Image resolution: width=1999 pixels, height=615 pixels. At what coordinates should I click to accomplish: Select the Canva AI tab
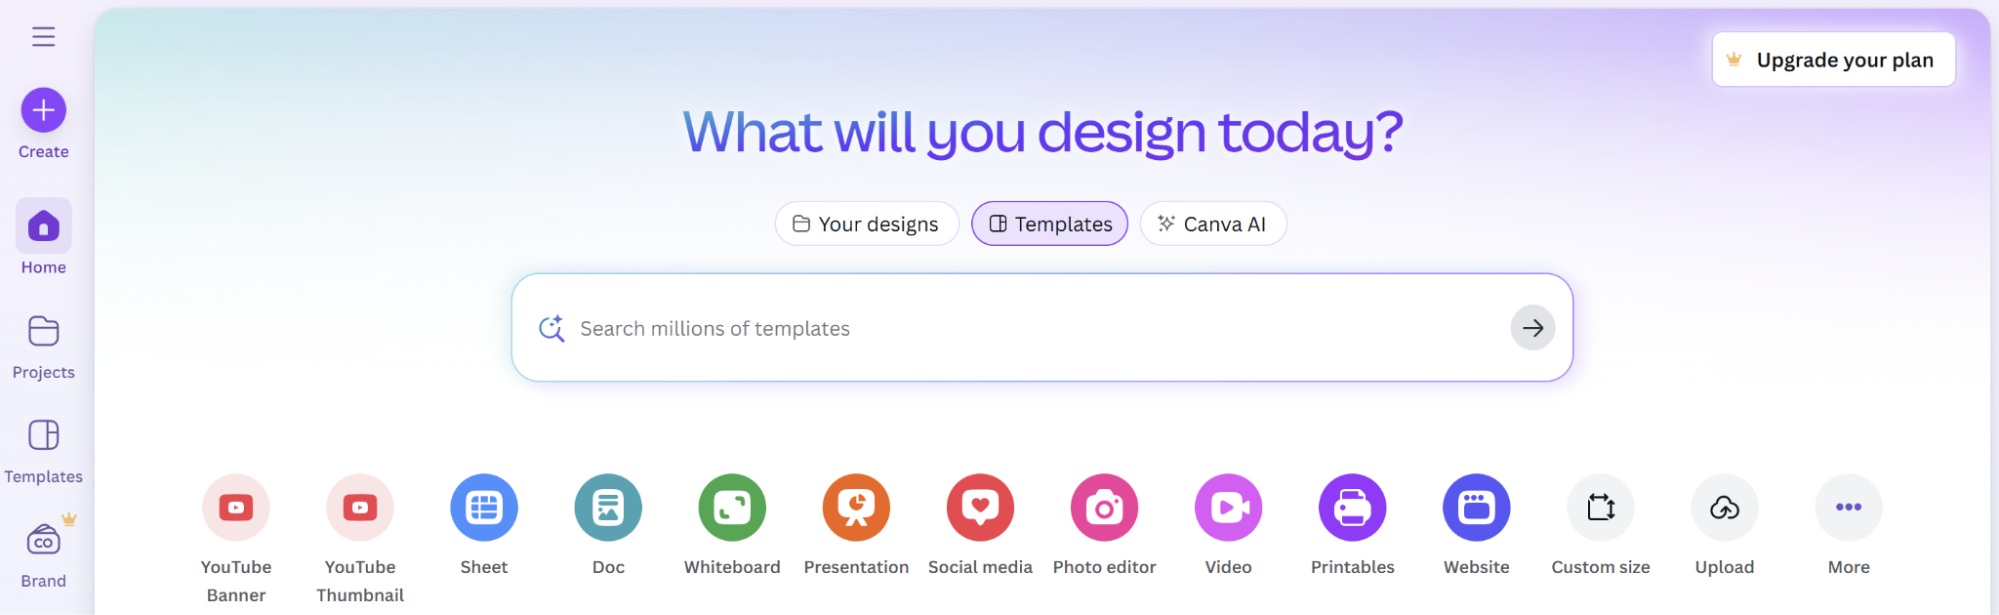[x=1212, y=224]
